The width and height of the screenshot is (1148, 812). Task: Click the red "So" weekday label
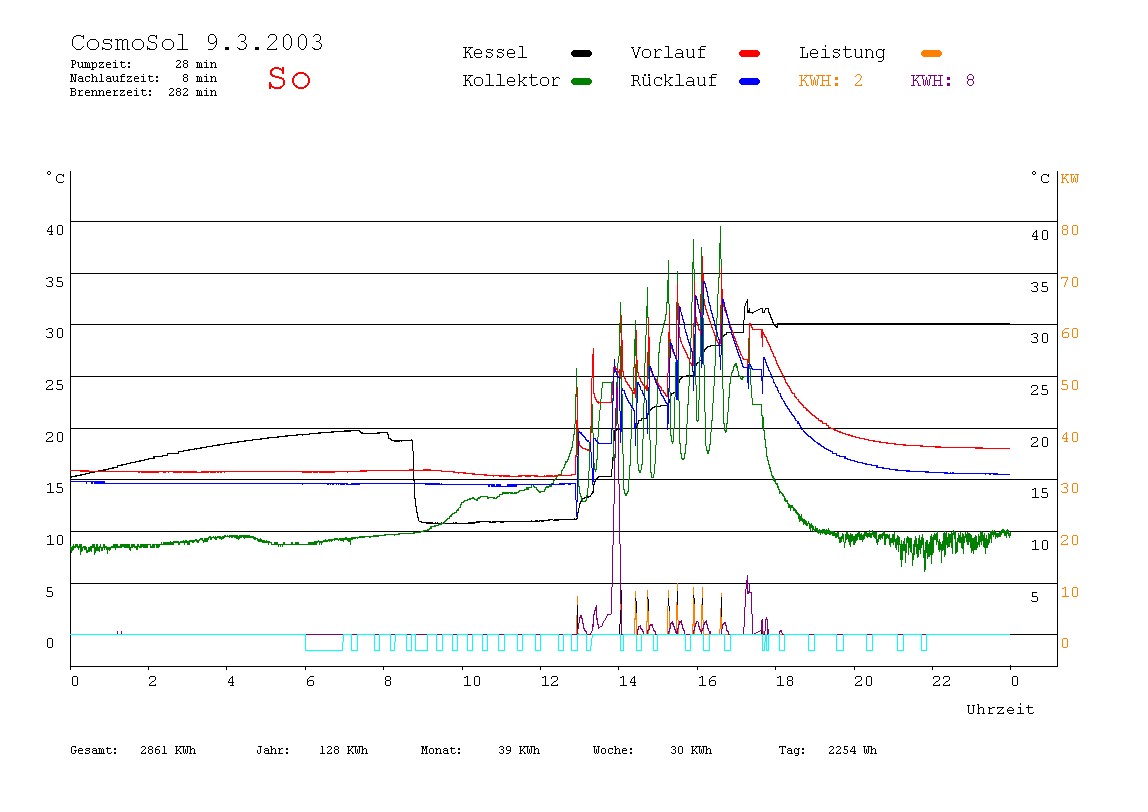click(289, 78)
